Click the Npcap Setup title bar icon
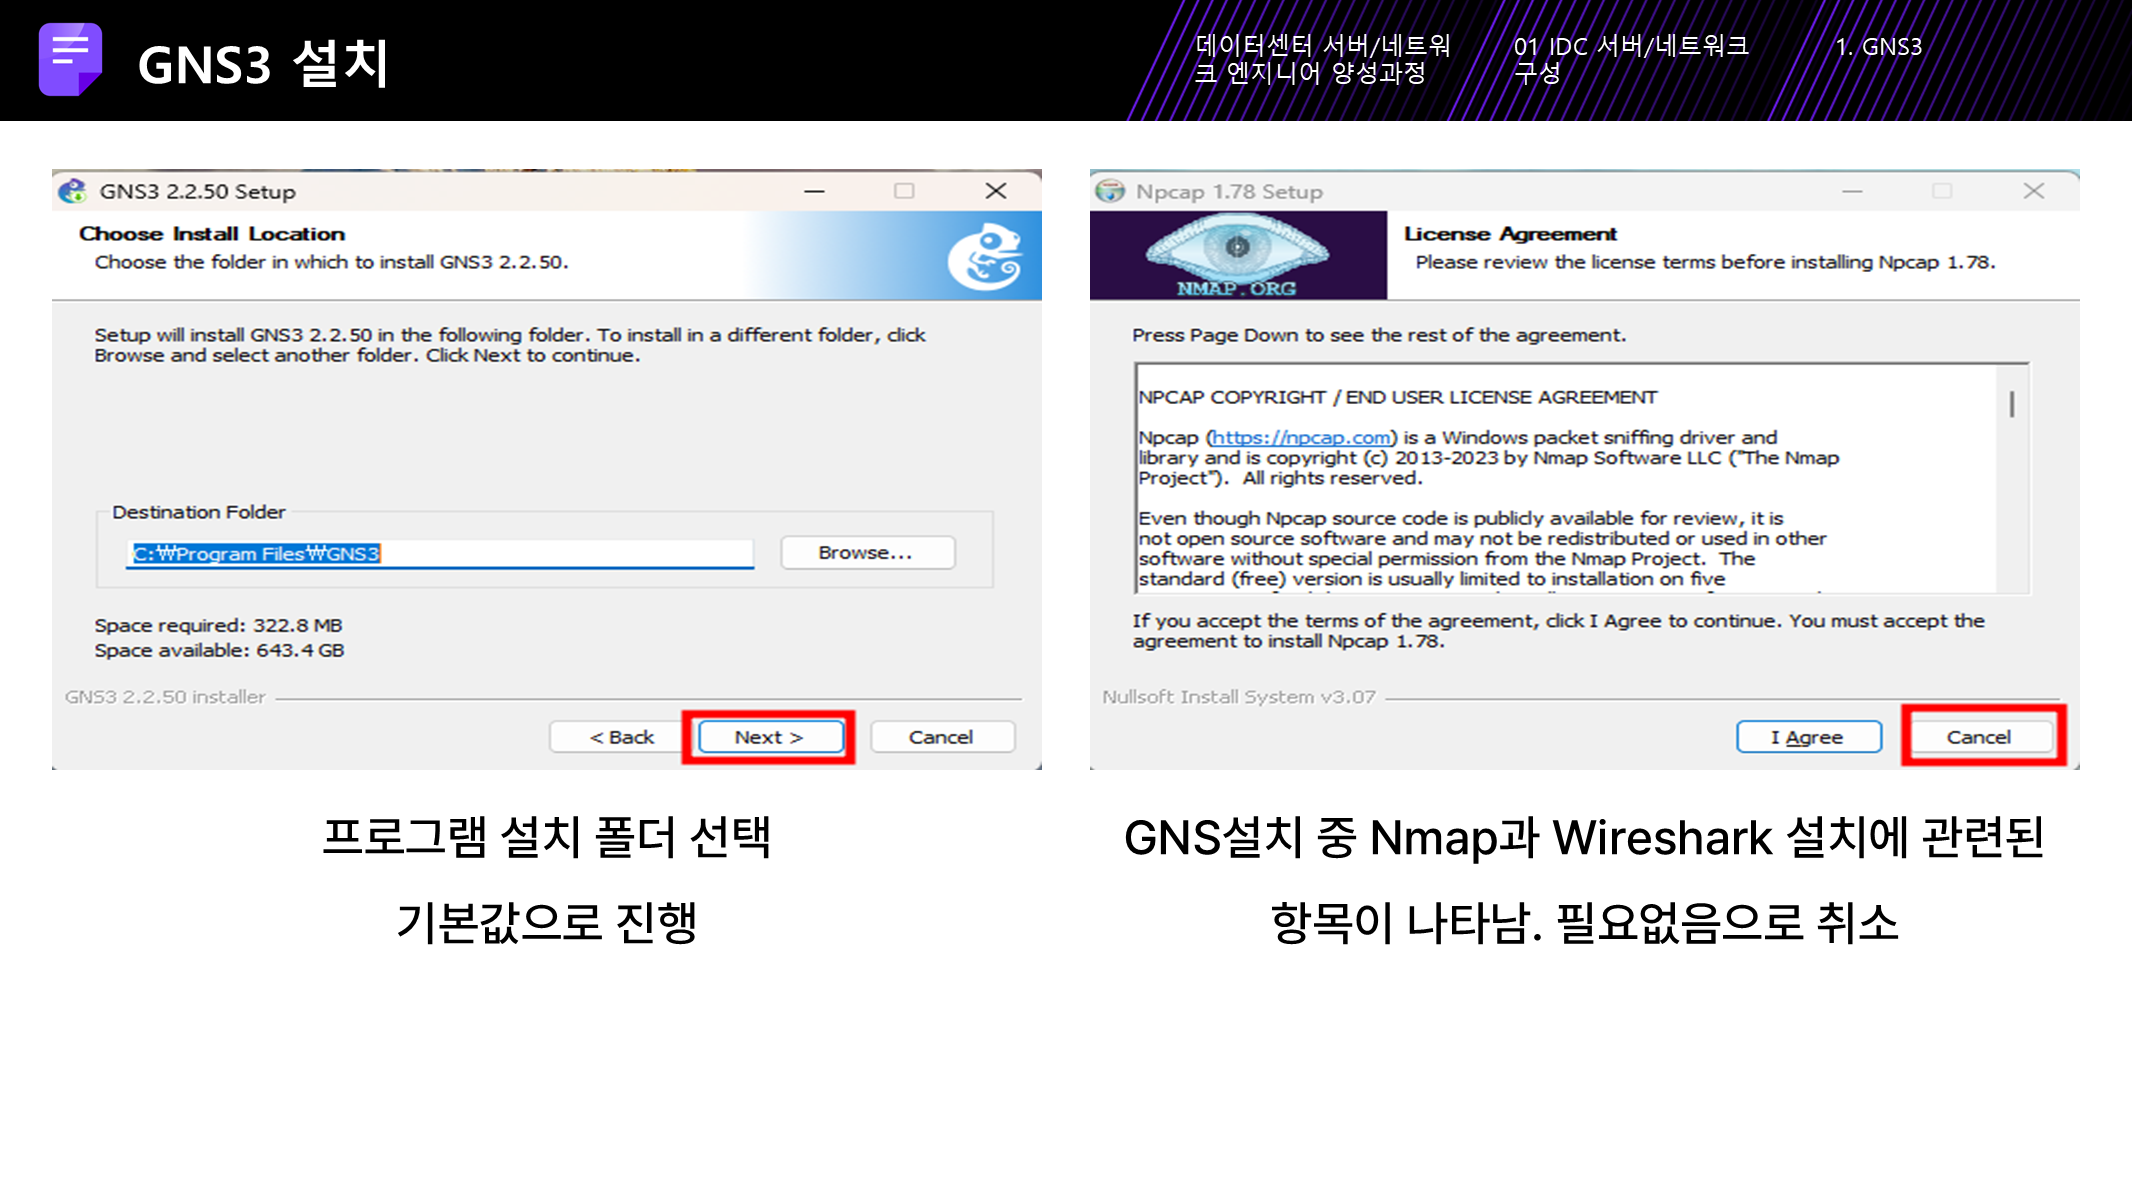The image size is (2132, 1200). (1110, 191)
